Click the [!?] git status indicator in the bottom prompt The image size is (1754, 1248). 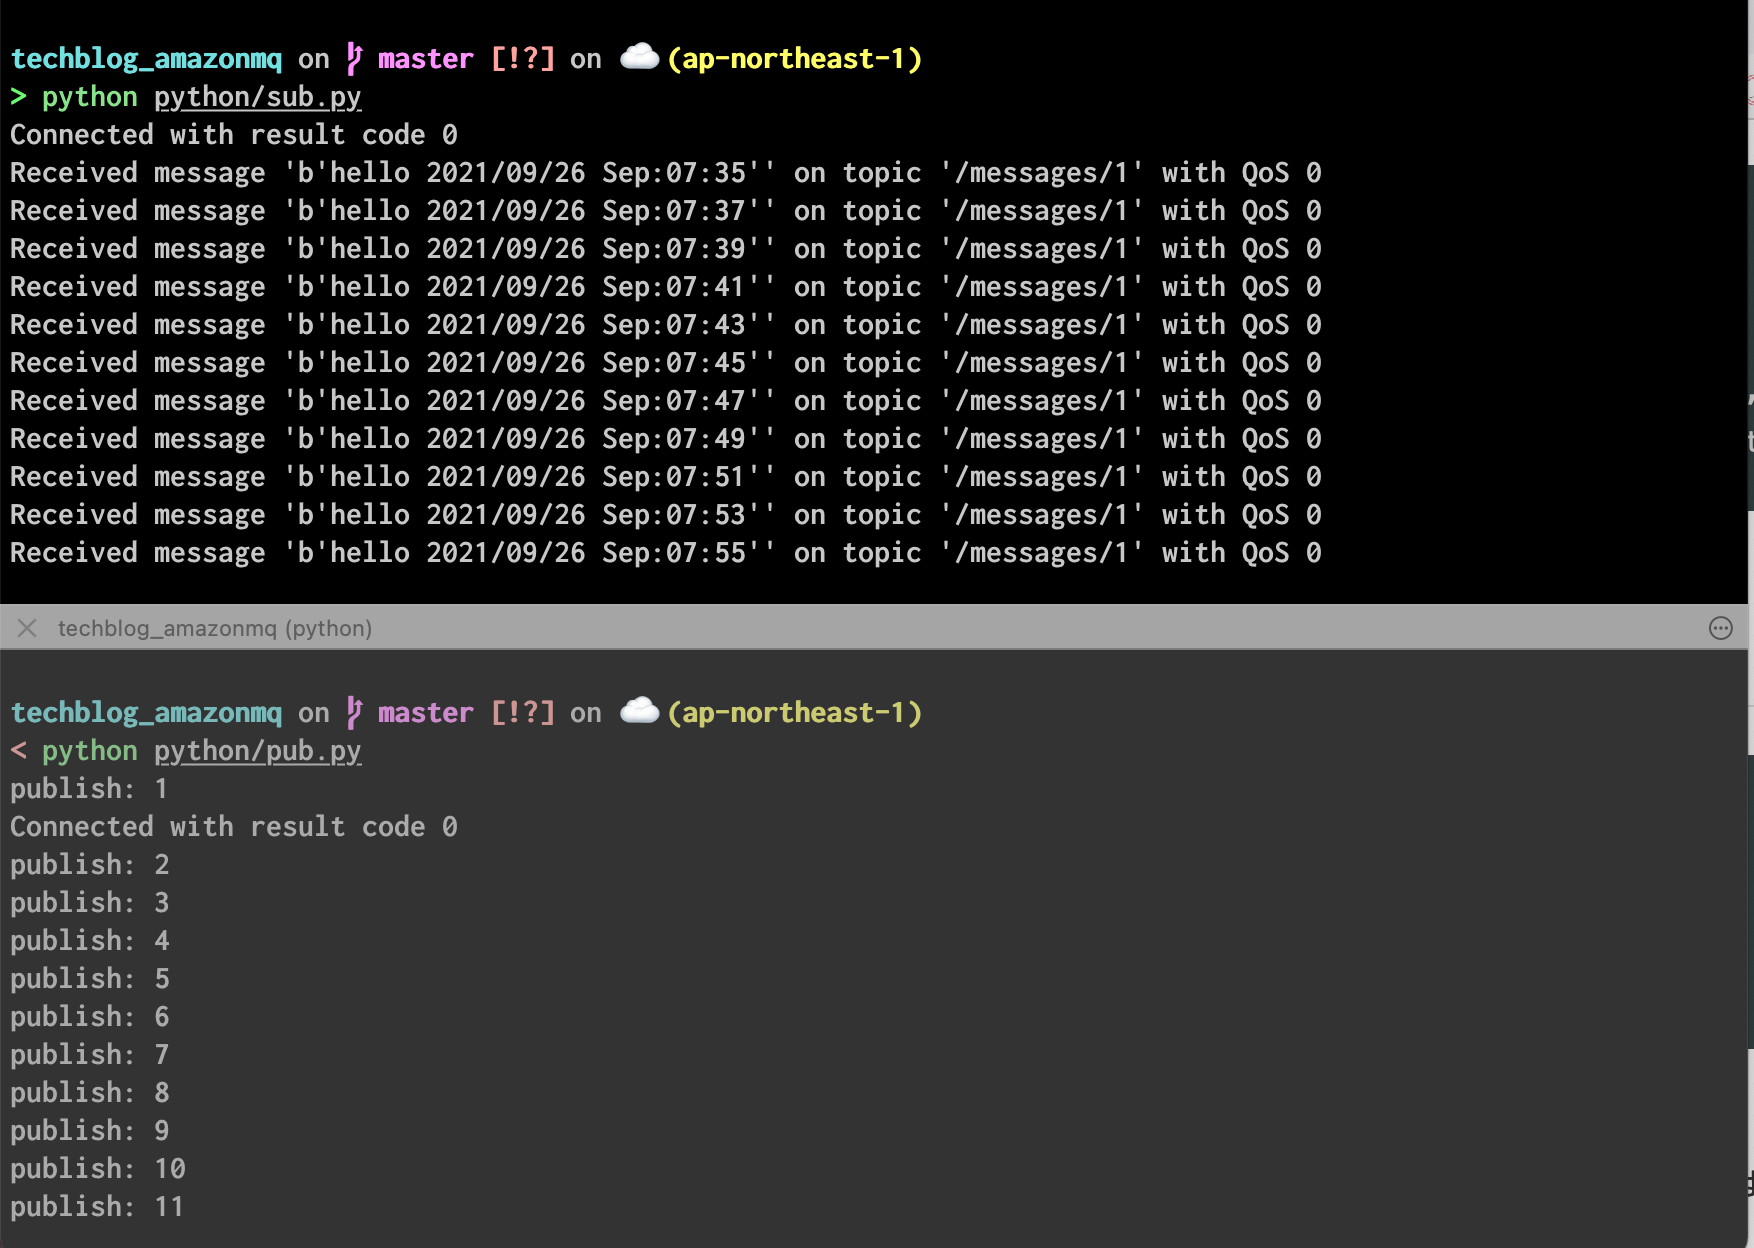coord(522,713)
